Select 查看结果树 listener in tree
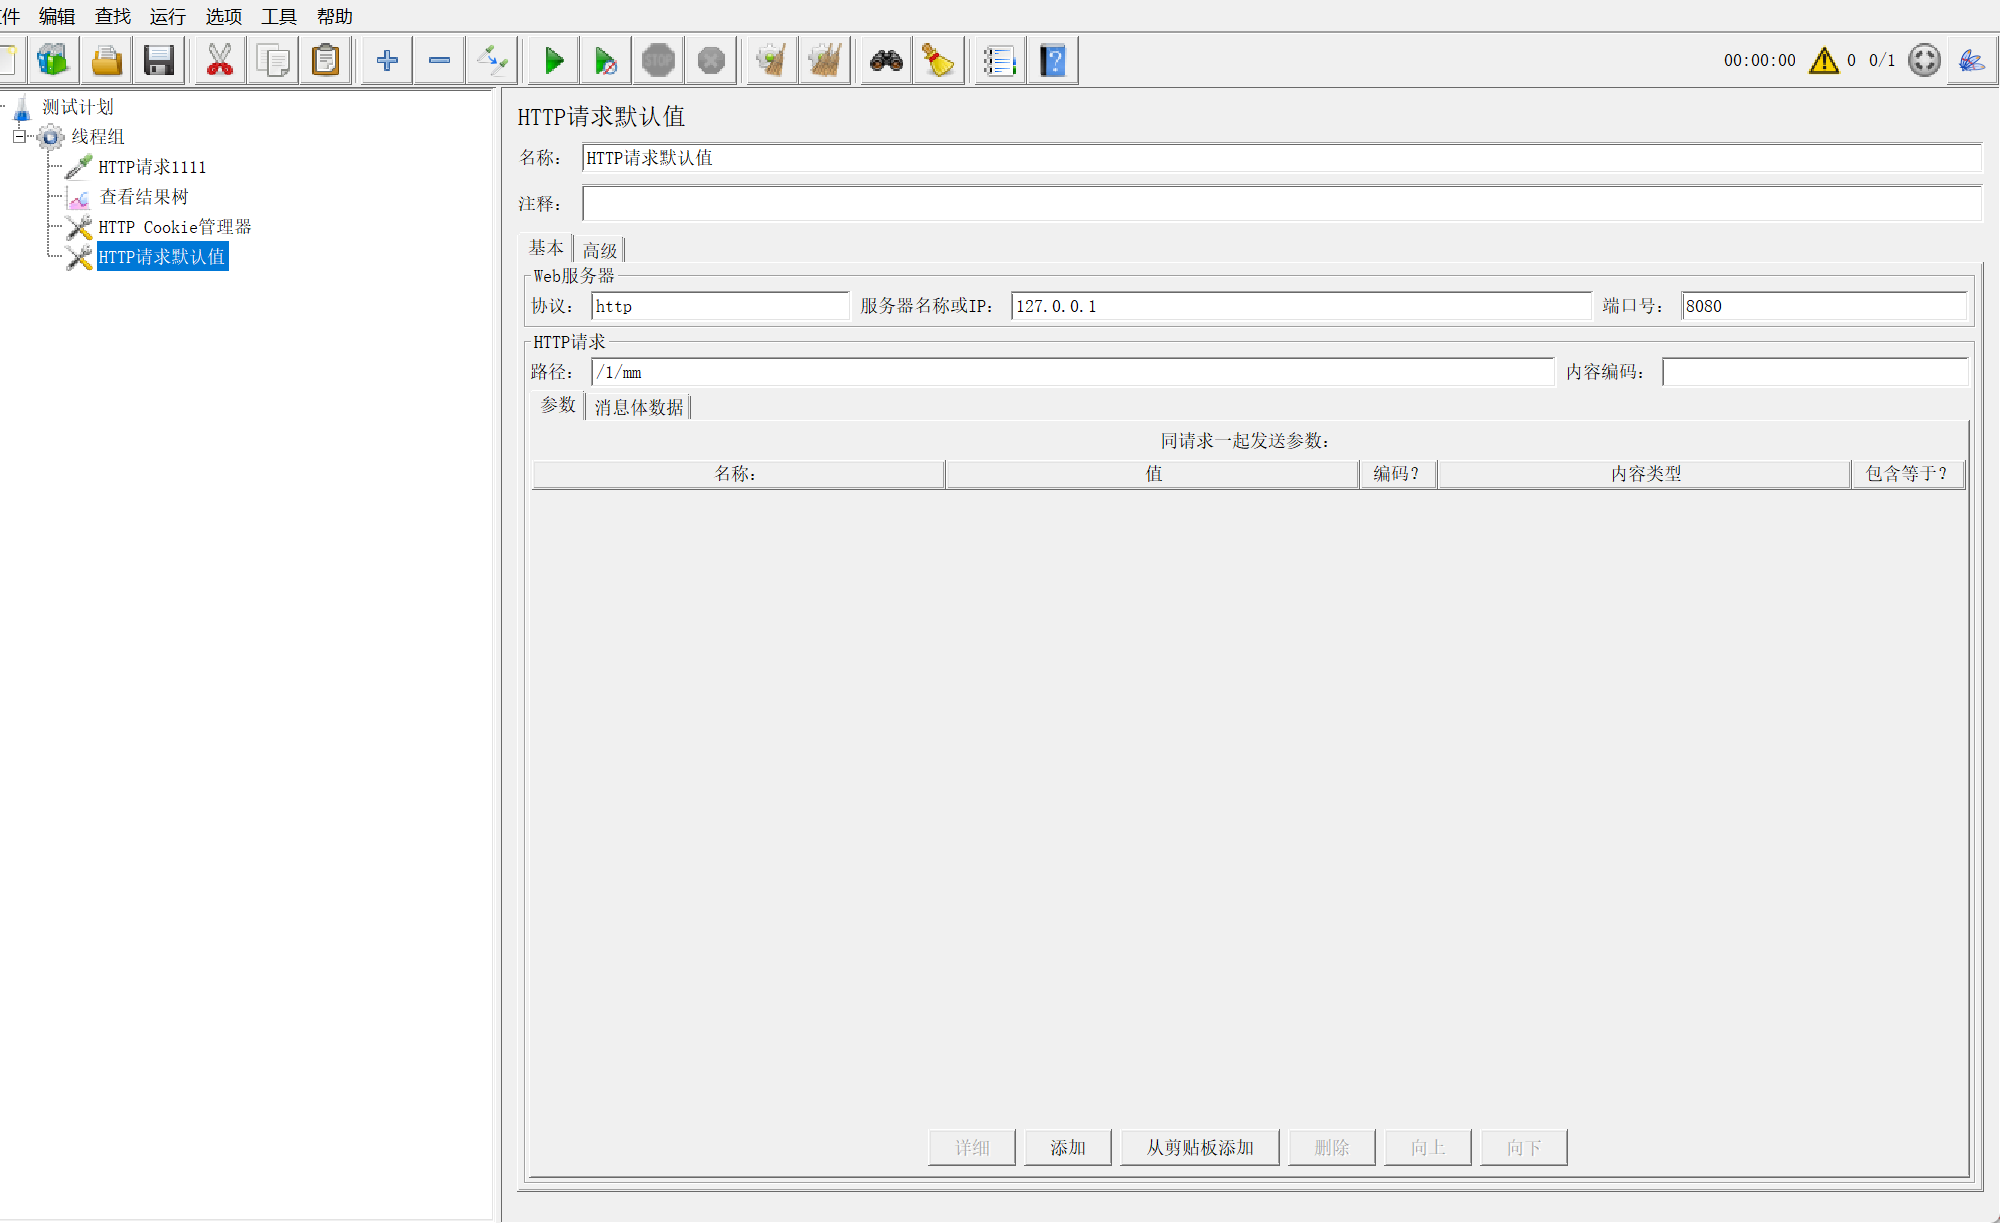2000x1223 pixels. pos(144,197)
